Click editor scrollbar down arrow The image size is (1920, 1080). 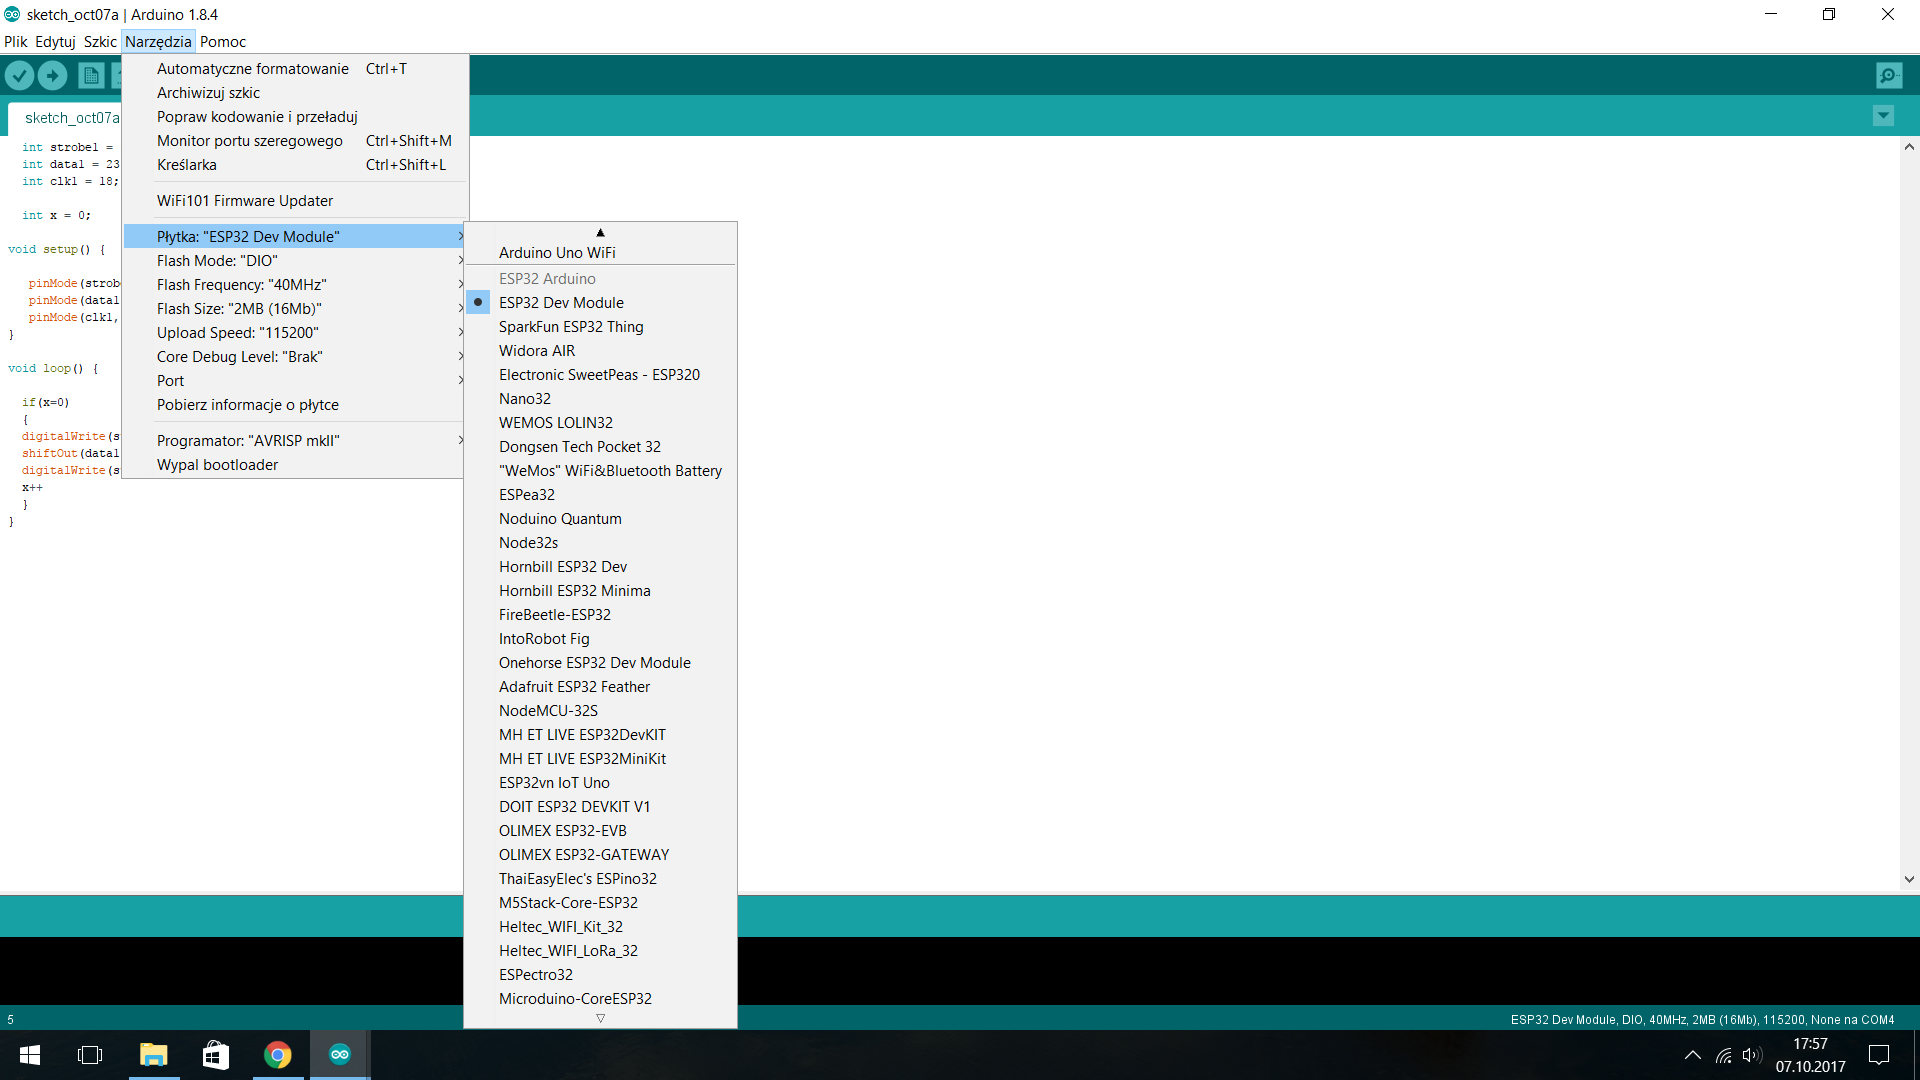click(1909, 879)
